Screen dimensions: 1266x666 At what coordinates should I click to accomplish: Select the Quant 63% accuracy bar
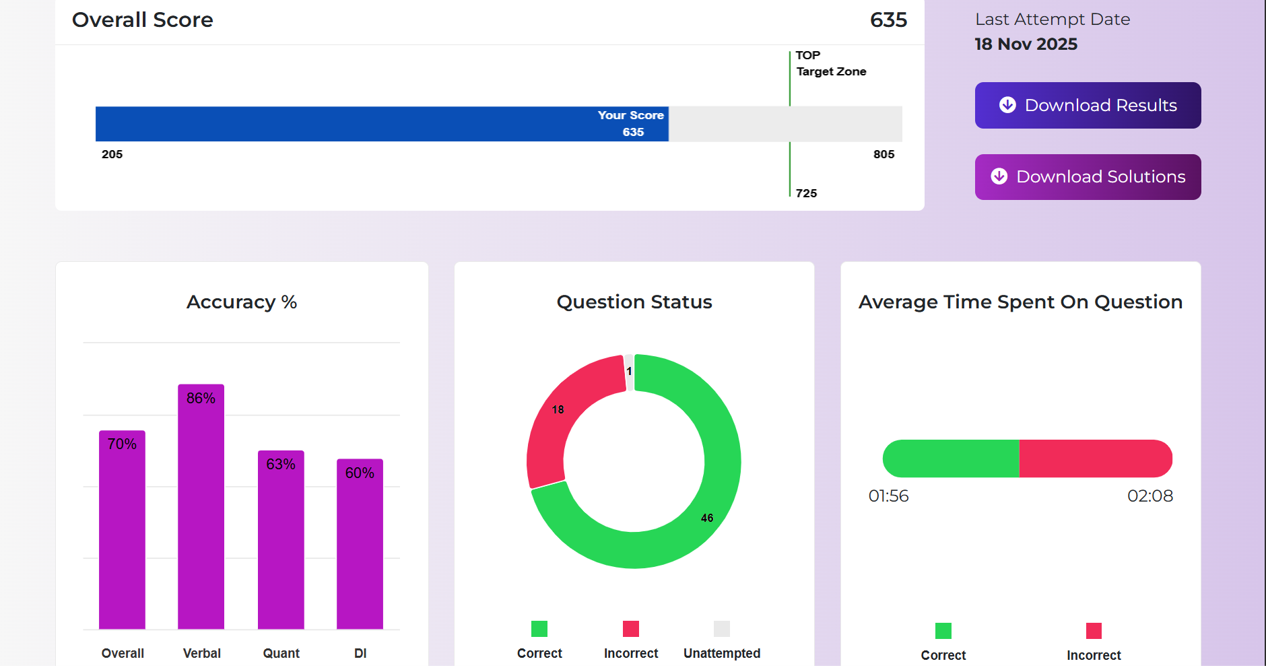pyautogui.click(x=281, y=540)
